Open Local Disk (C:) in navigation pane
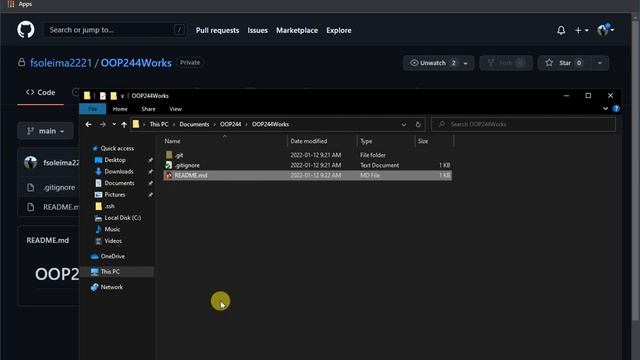The width and height of the screenshot is (640, 360). click(x=122, y=218)
